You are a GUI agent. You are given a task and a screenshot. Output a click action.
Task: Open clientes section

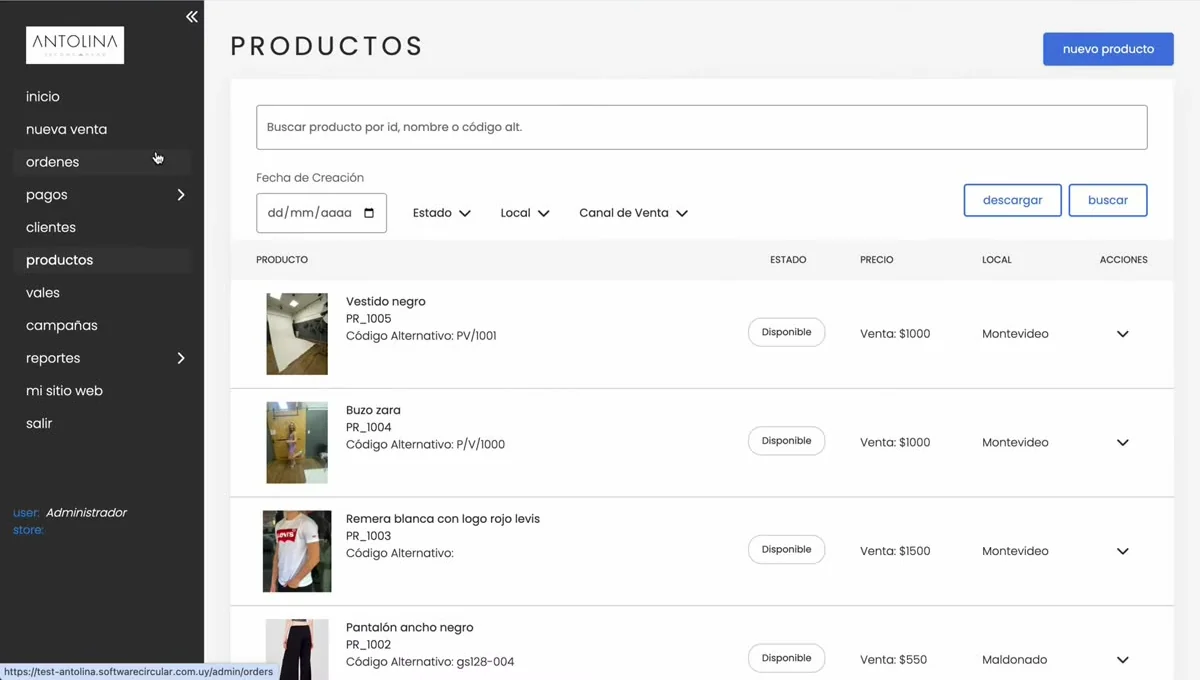(x=51, y=227)
